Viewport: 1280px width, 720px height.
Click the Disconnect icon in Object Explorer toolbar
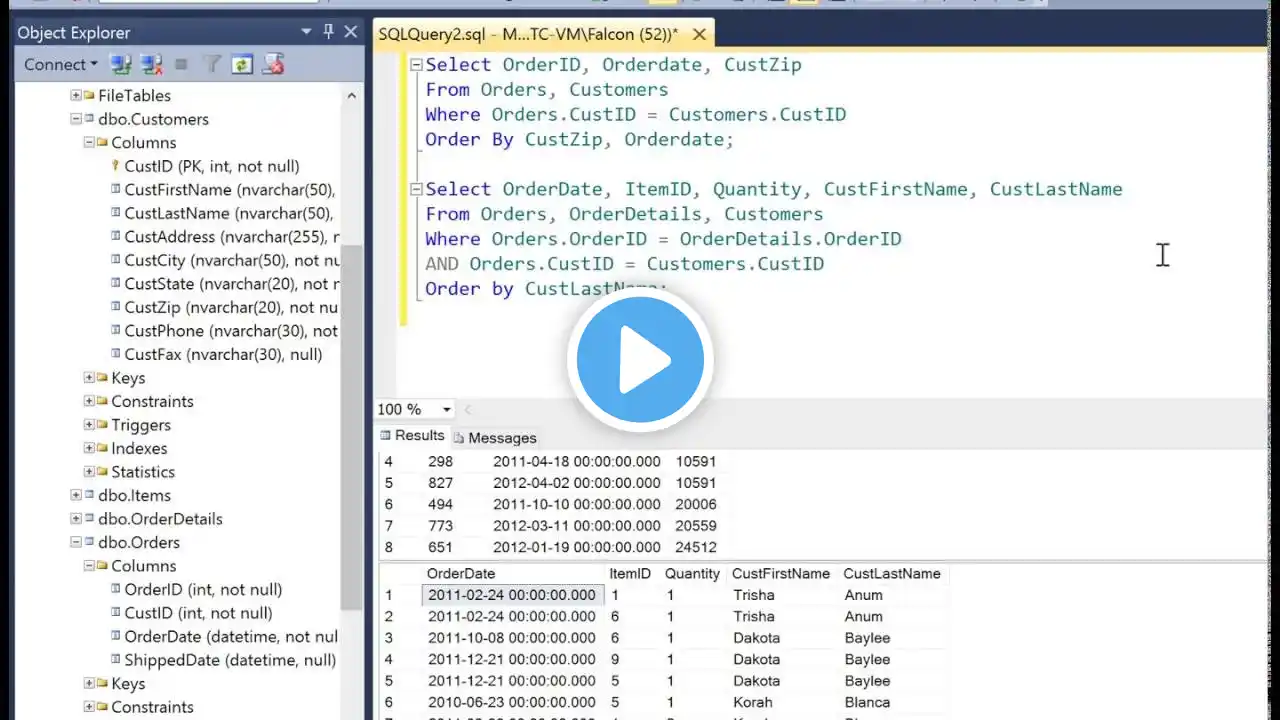tap(152, 65)
